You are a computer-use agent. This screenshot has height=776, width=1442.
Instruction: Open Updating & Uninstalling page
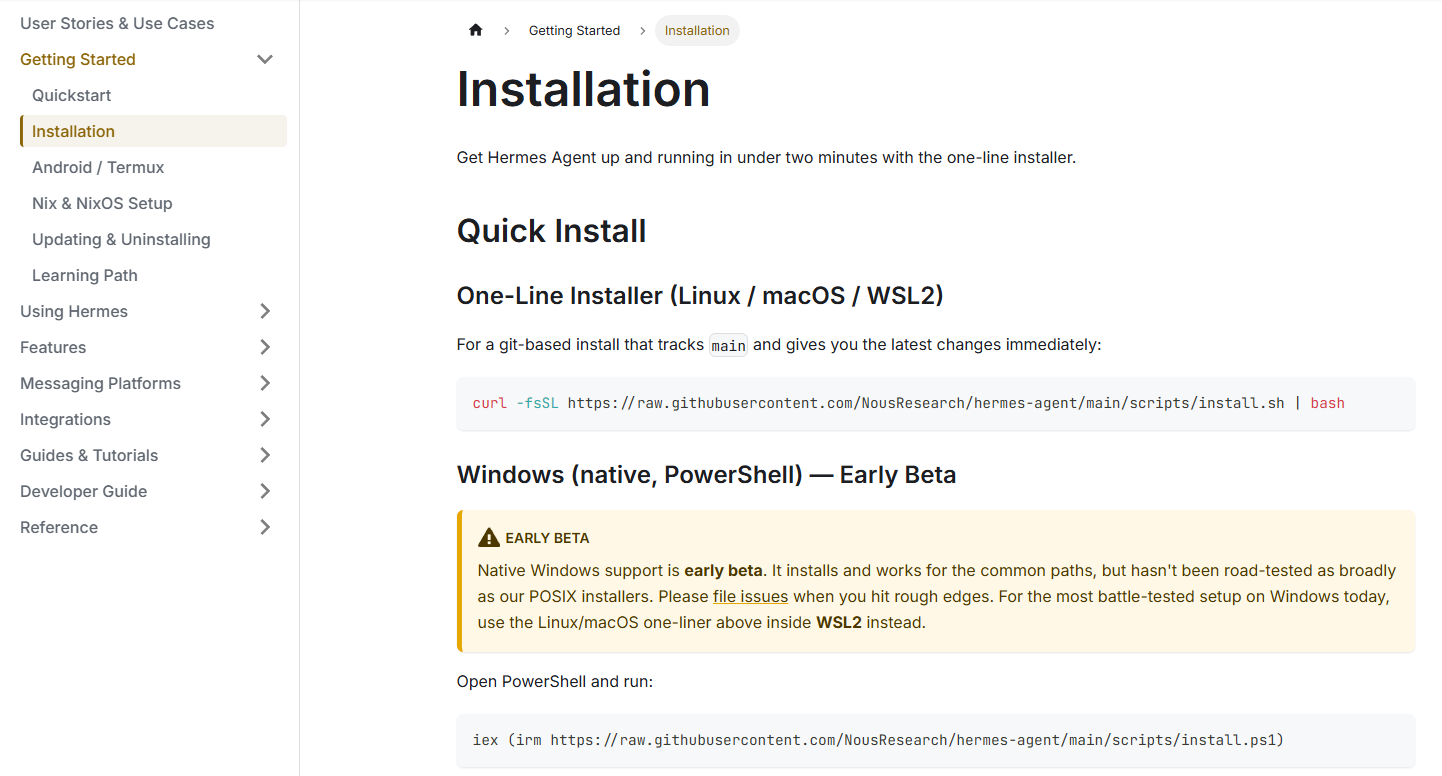(x=121, y=239)
